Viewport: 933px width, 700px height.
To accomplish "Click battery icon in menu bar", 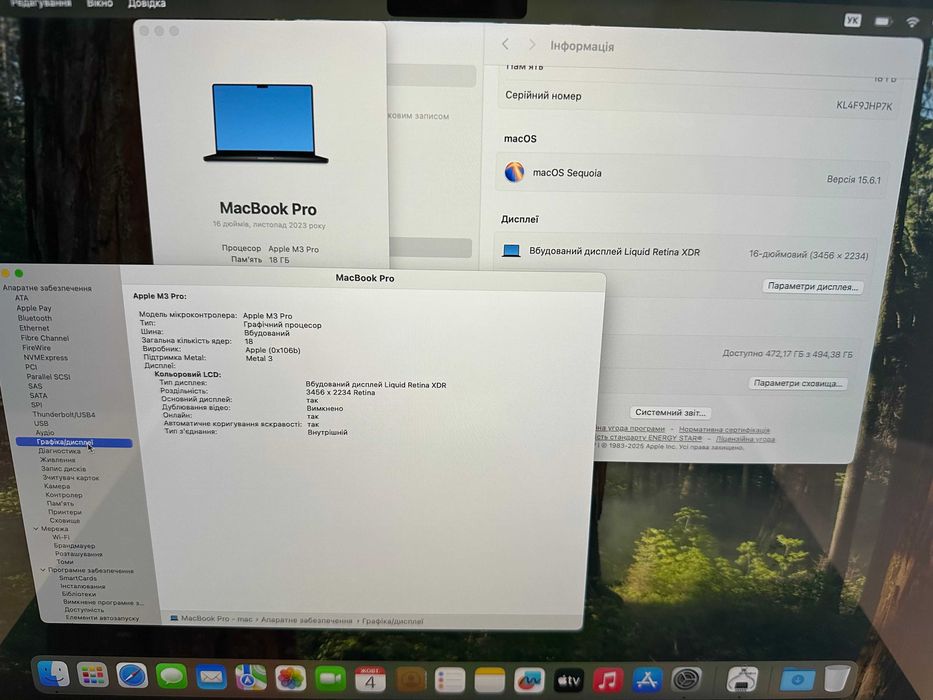I will click(882, 21).
